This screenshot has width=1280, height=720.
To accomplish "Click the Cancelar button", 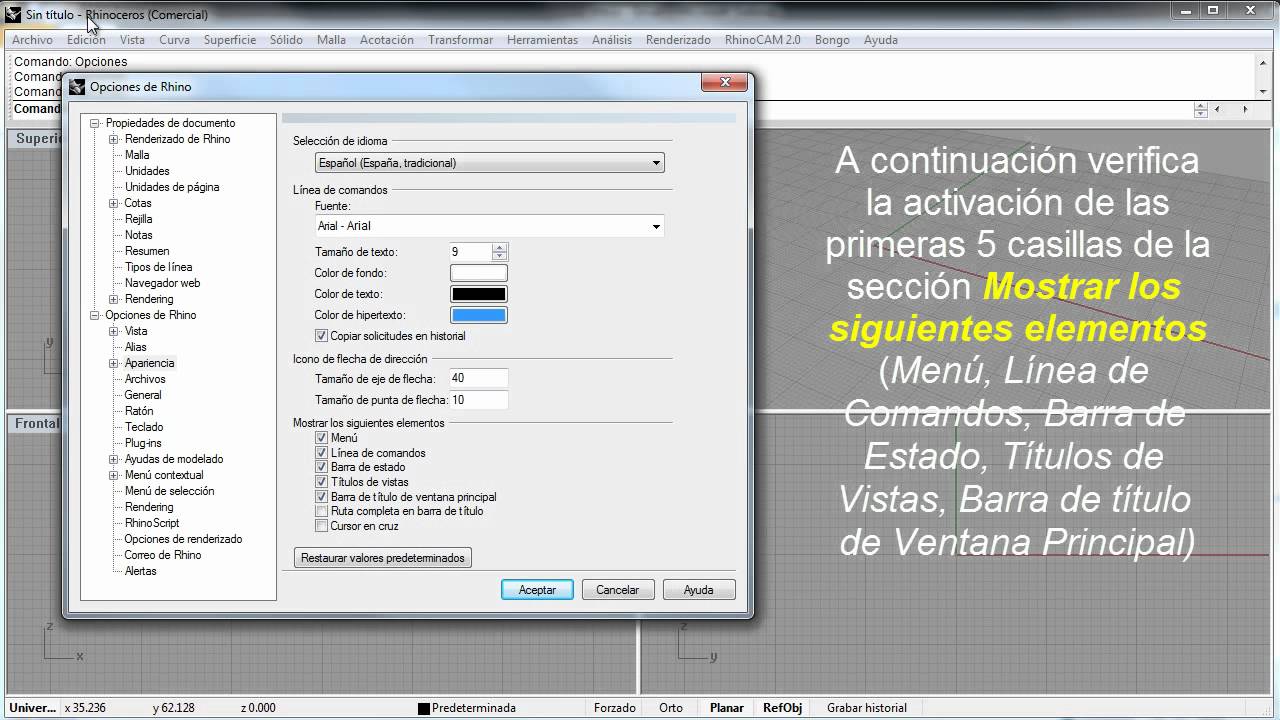I will [618, 590].
